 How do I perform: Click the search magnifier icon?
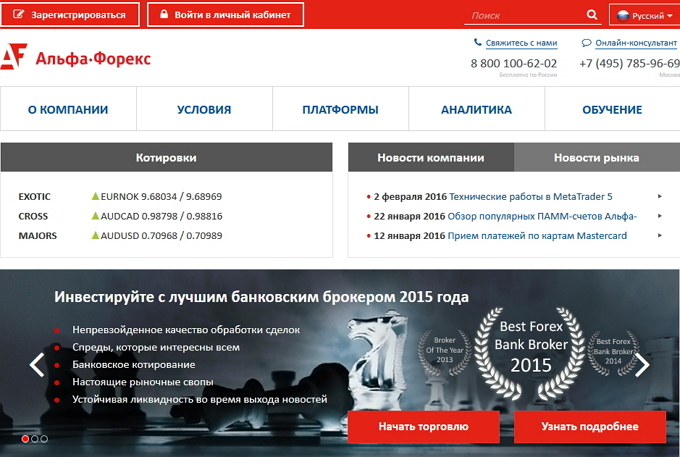pos(592,15)
